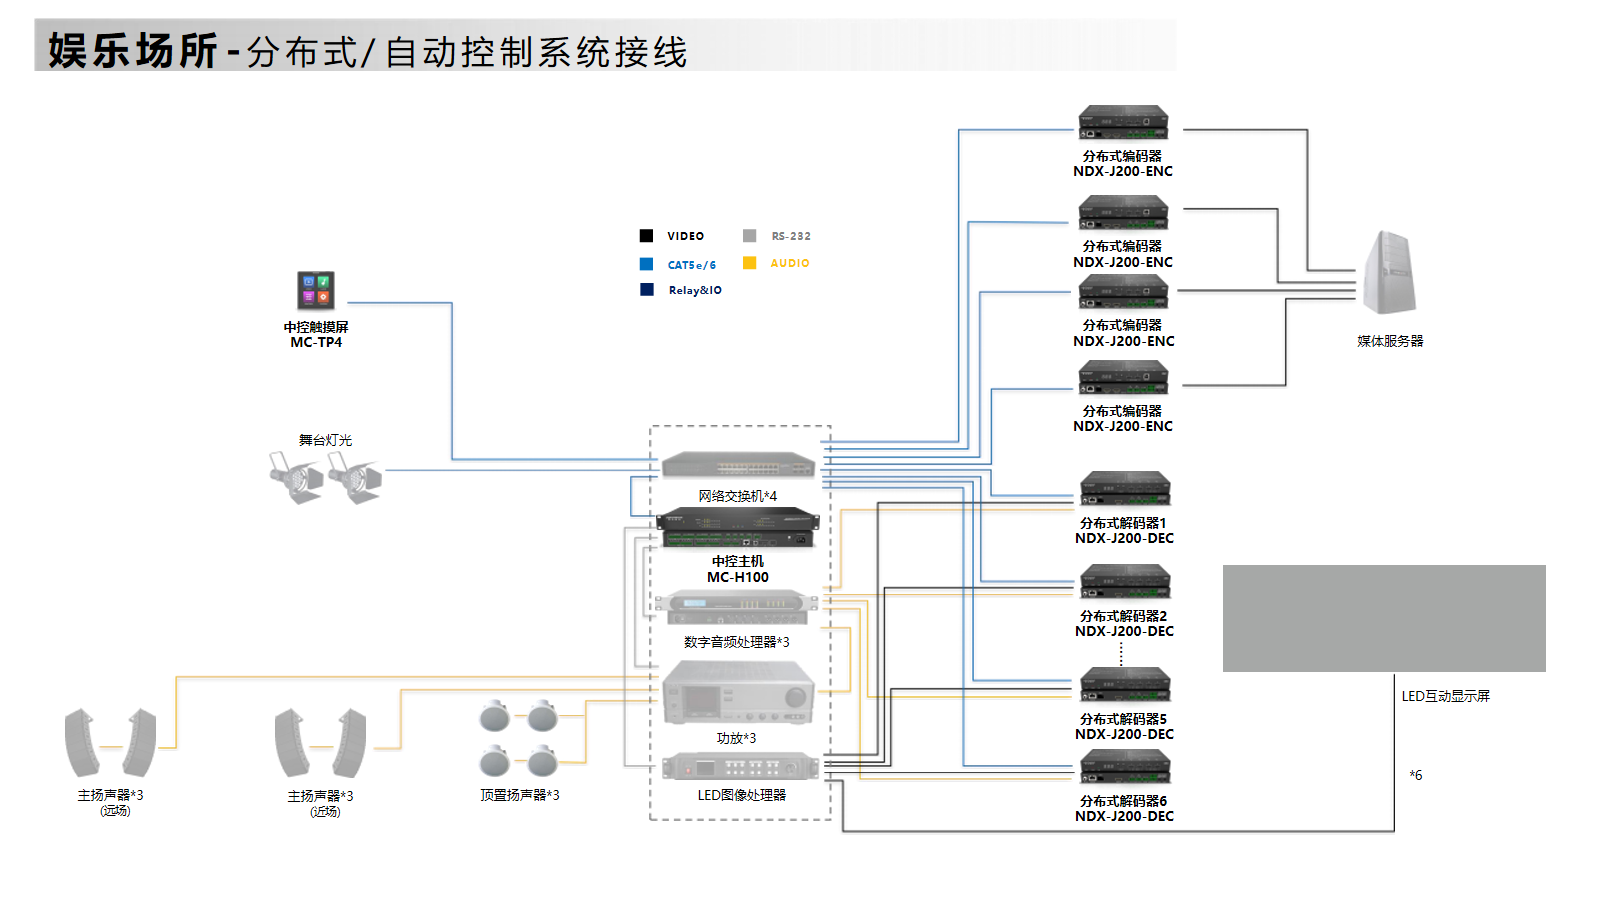Viewport: 1600px width, 900px height.
Task: Click the gray RS-232 legend swatch
Action: pos(749,236)
